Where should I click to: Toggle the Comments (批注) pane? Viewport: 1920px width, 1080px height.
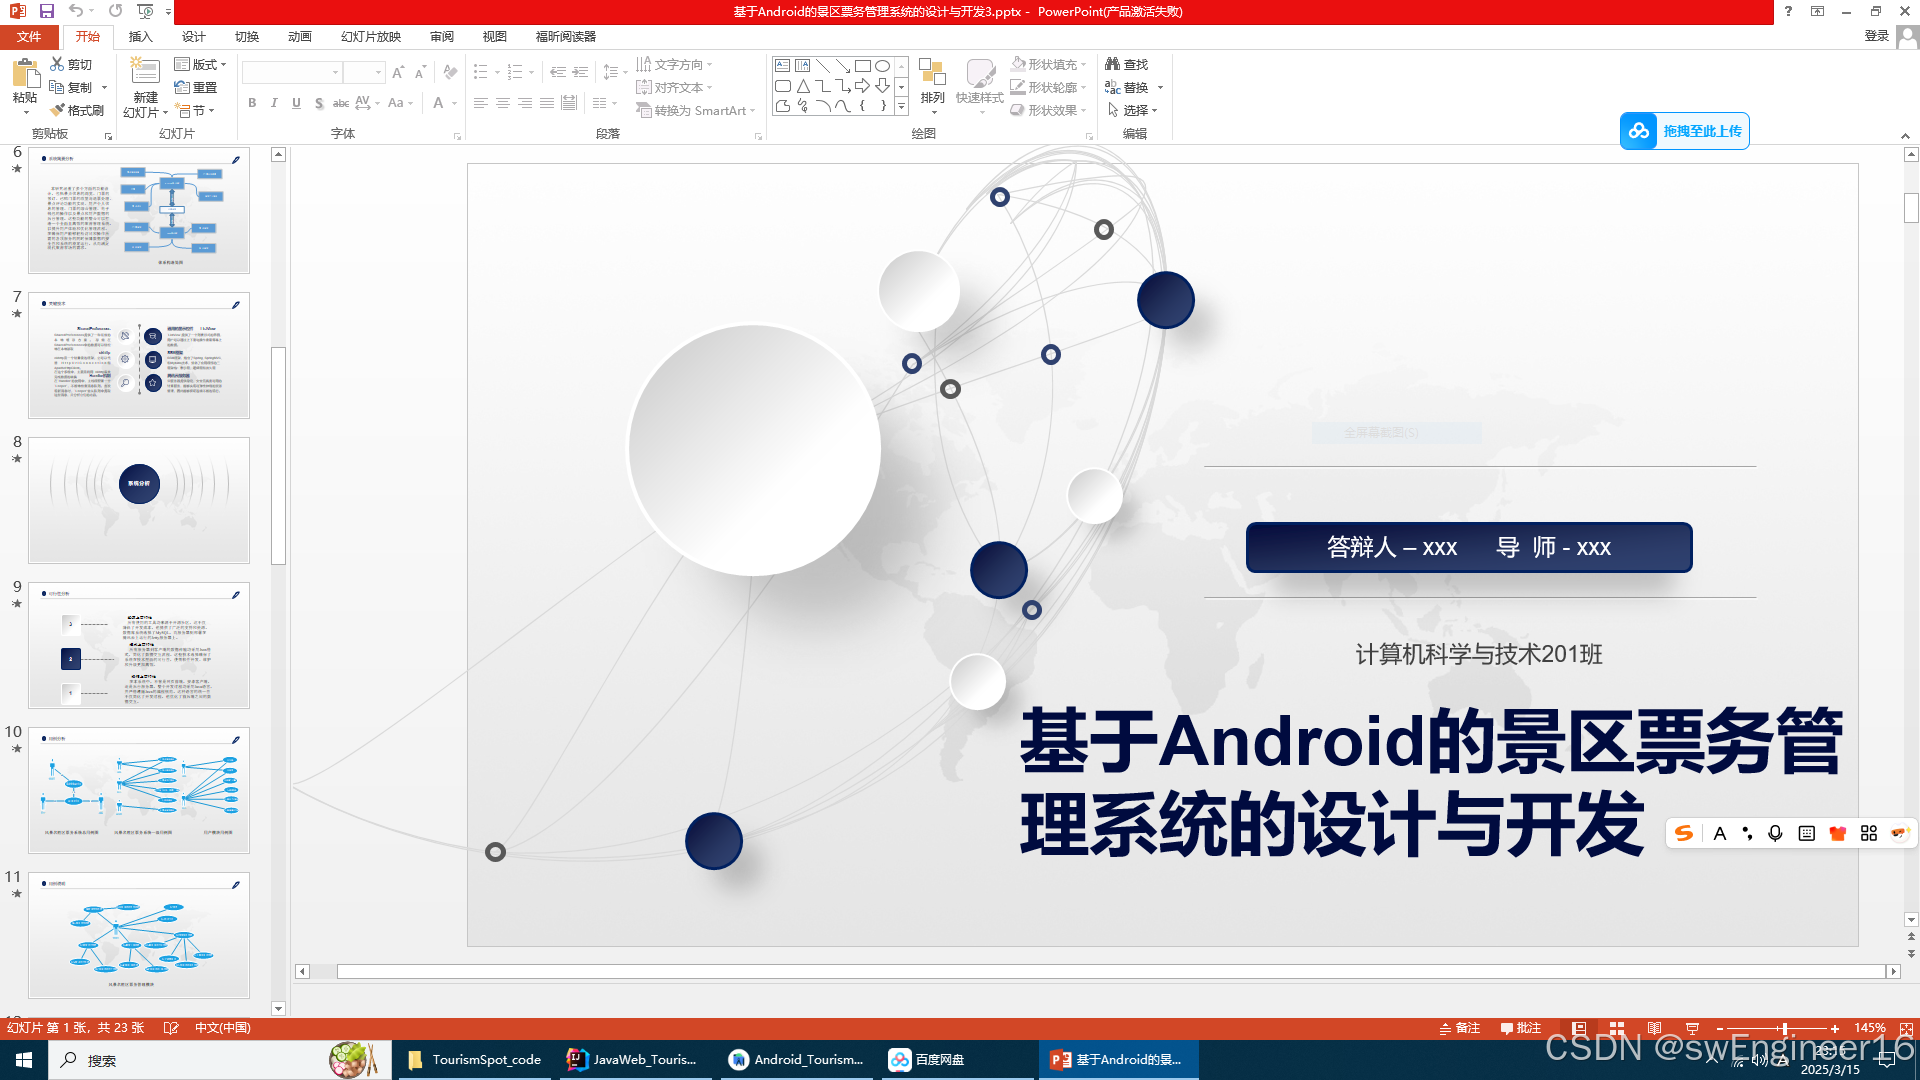click(1521, 1028)
